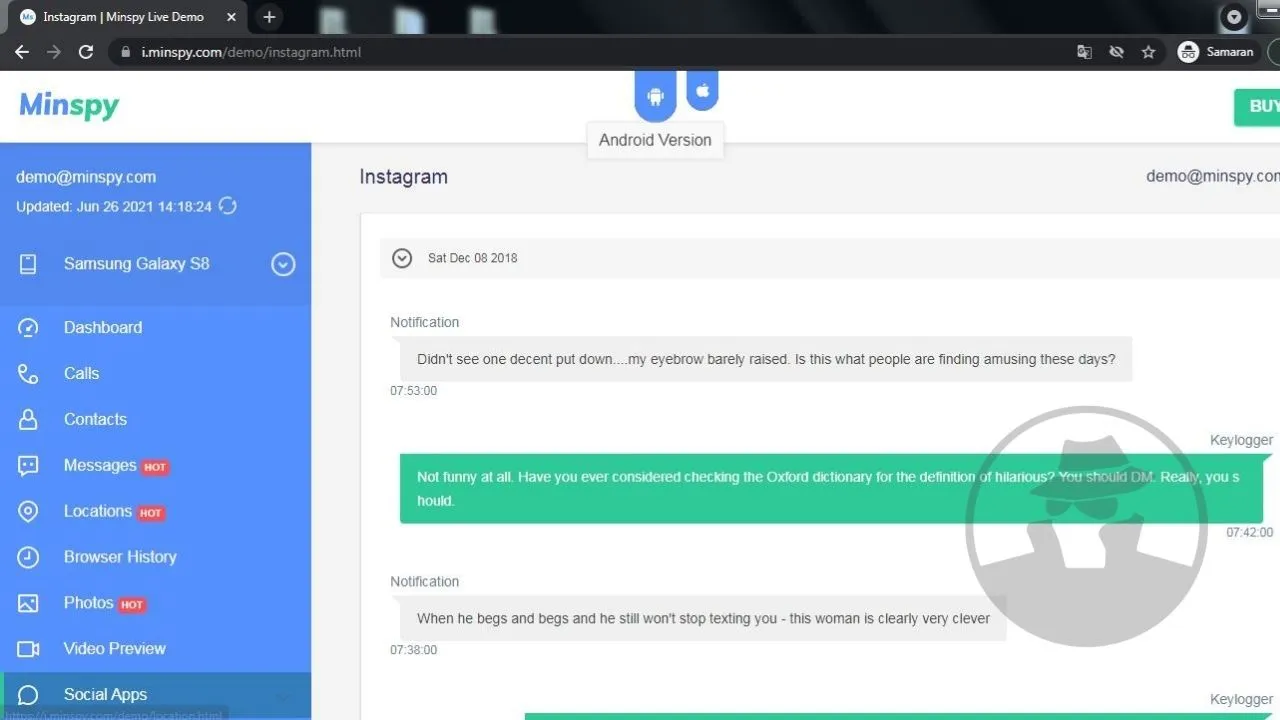
Task: Click the lock site info icon
Action: [x=124, y=52]
